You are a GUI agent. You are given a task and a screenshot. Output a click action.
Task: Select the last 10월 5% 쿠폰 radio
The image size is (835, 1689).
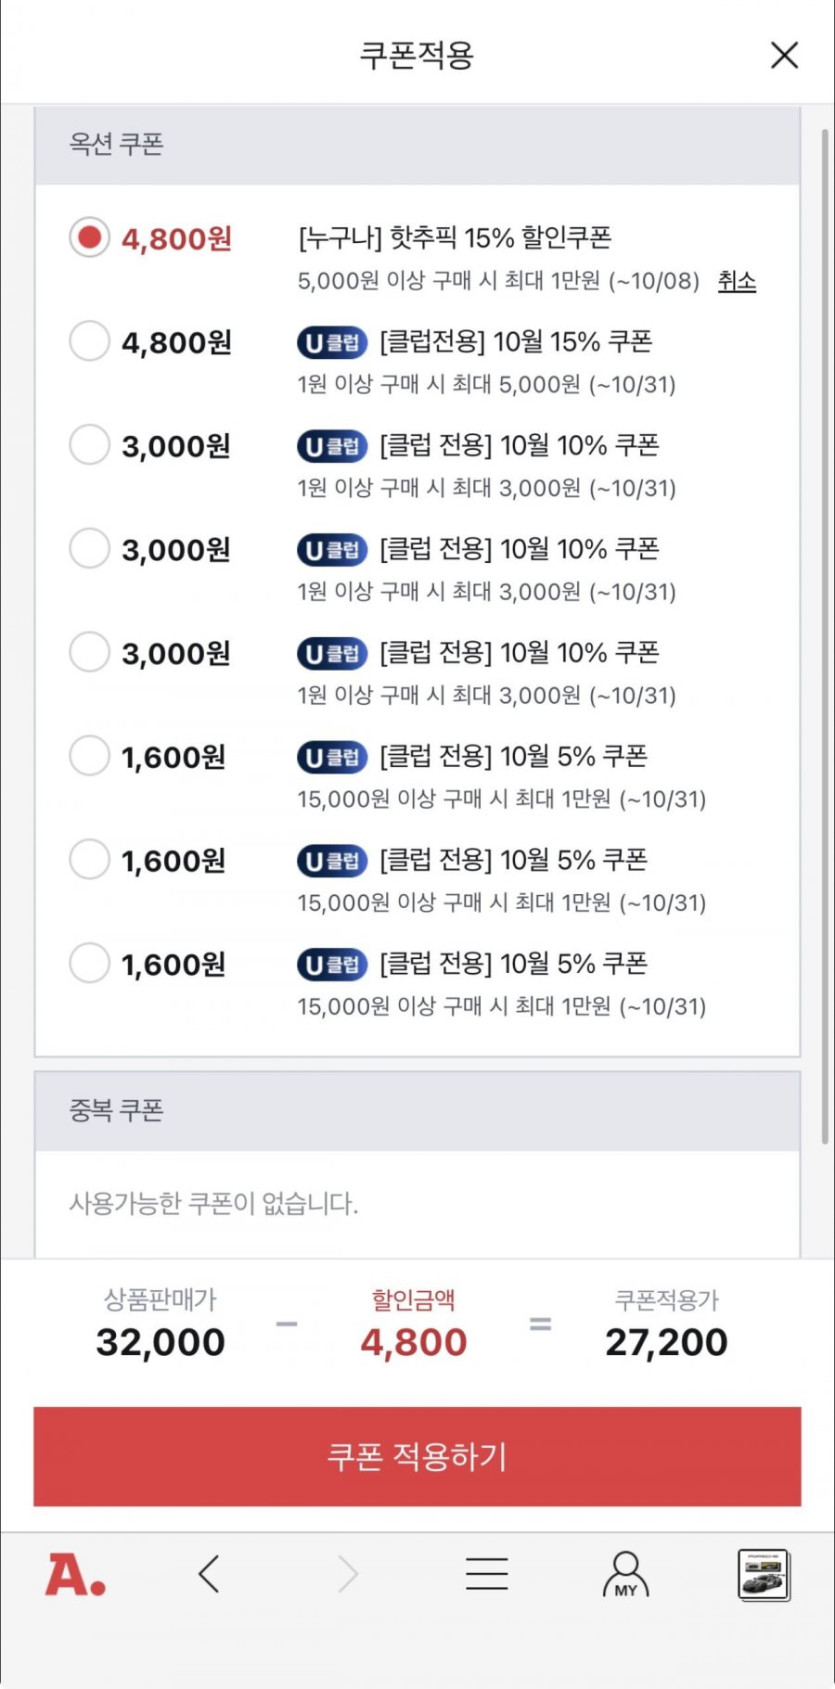89,963
